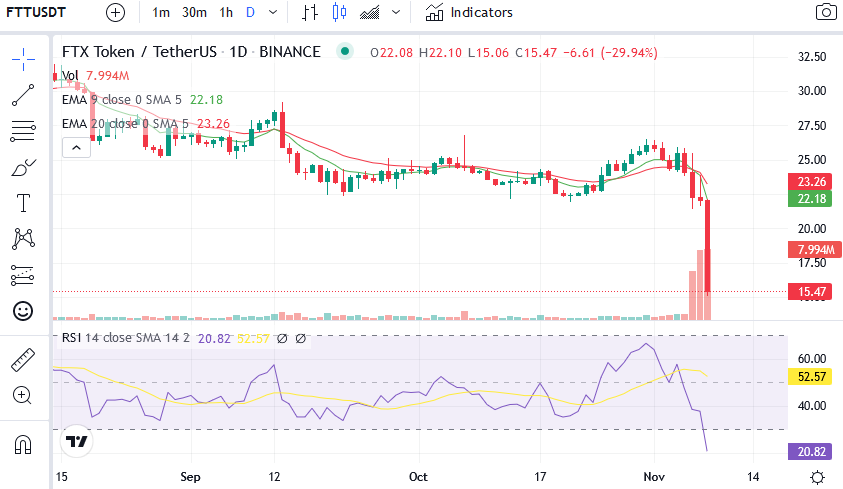Viewport: 843px width, 489px height.
Task: Switch to the 30m timeframe
Action: click(x=194, y=12)
